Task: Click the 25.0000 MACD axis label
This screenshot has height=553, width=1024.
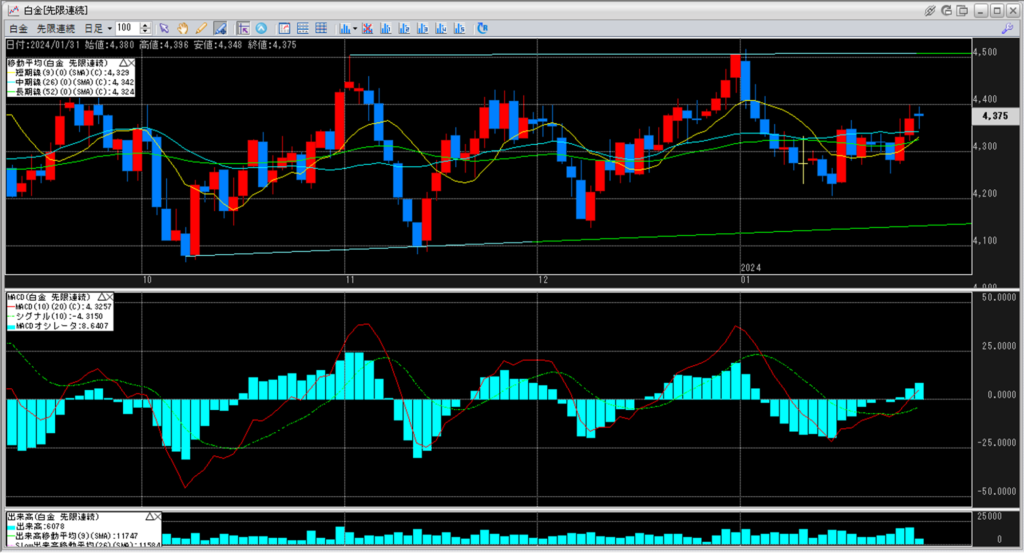Action: click(999, 346)
